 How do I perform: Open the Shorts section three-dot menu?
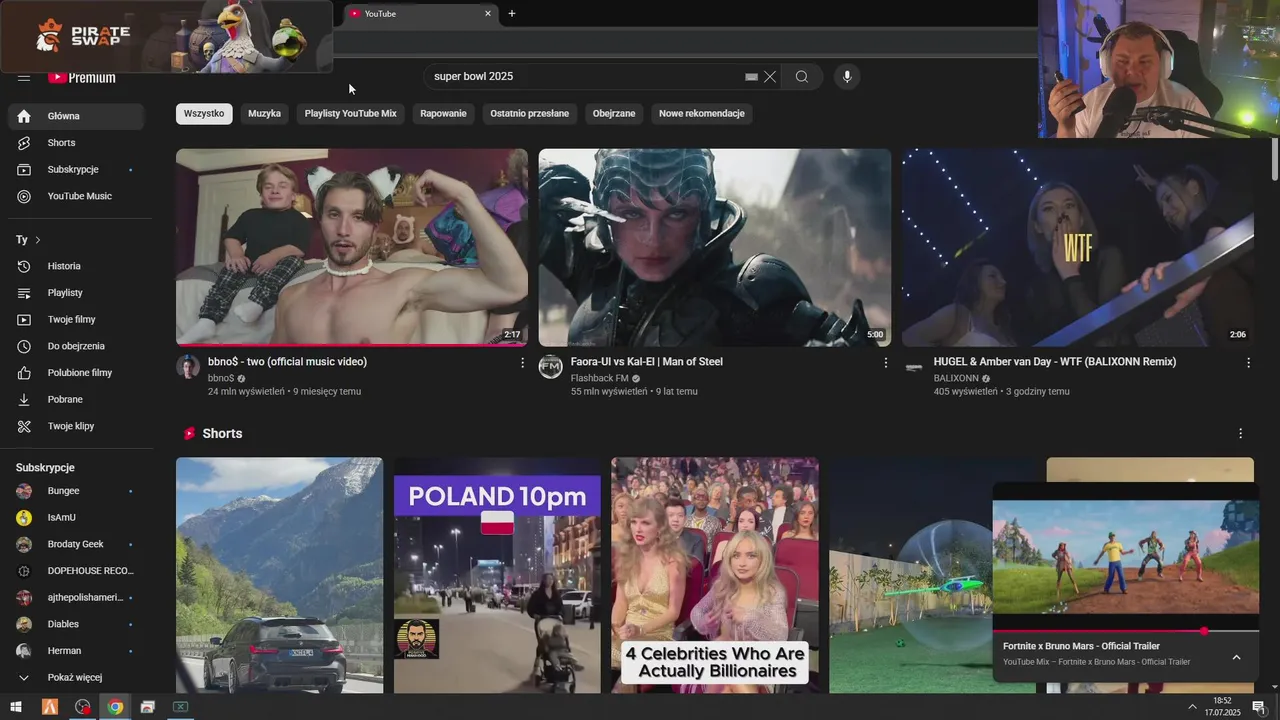coord(1240,434)
